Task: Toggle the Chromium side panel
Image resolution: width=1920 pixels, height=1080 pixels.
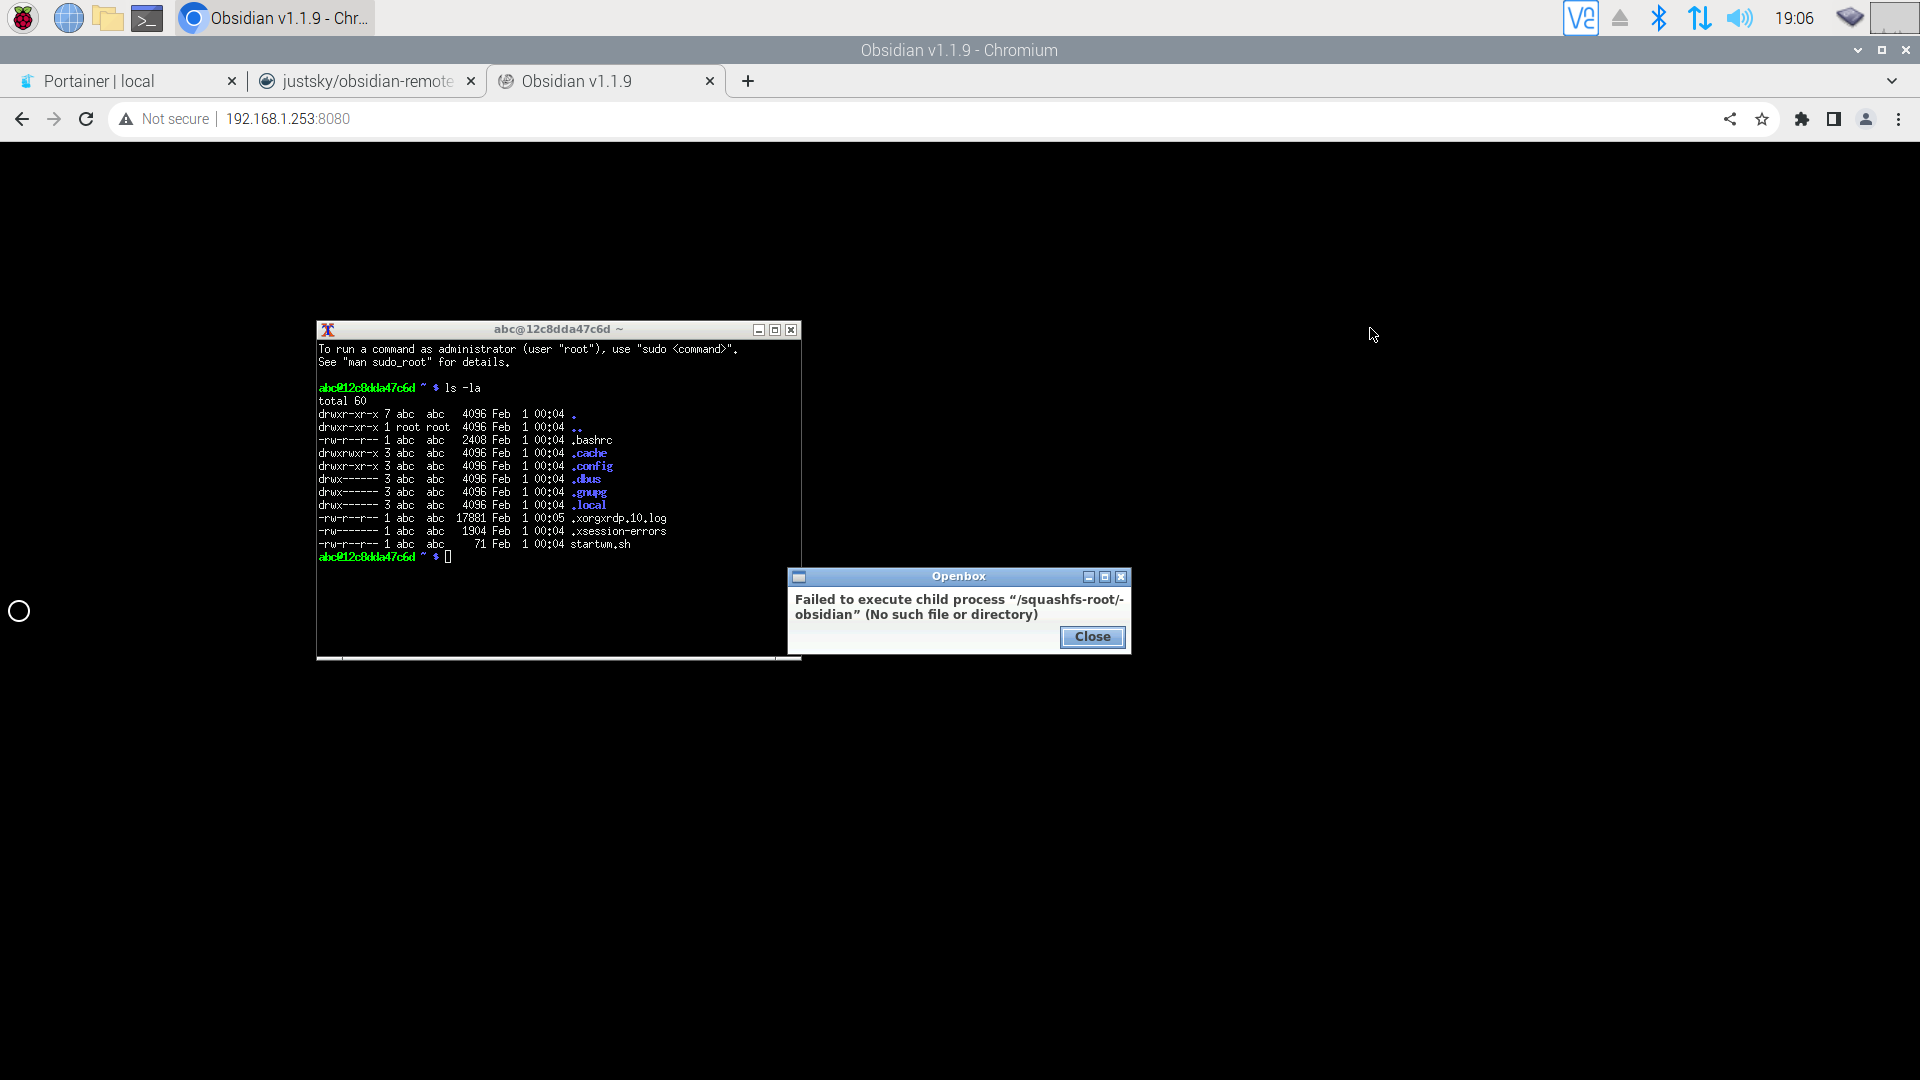Action: click(x=1834, y=119)
